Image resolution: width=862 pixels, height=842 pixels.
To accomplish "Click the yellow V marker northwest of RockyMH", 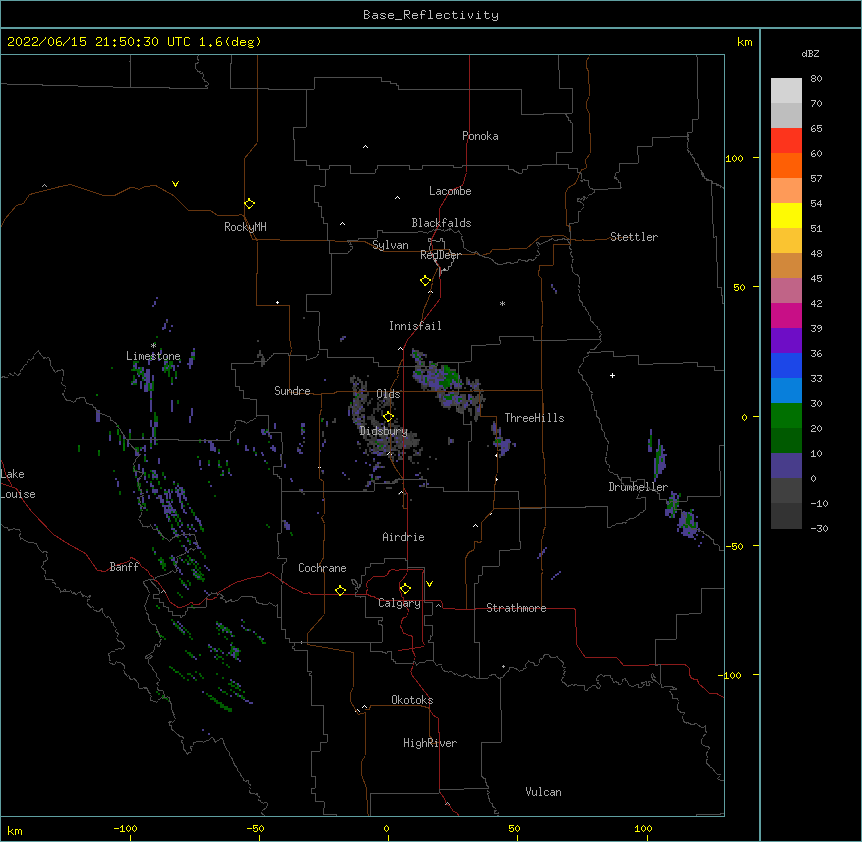I will 175,184.
